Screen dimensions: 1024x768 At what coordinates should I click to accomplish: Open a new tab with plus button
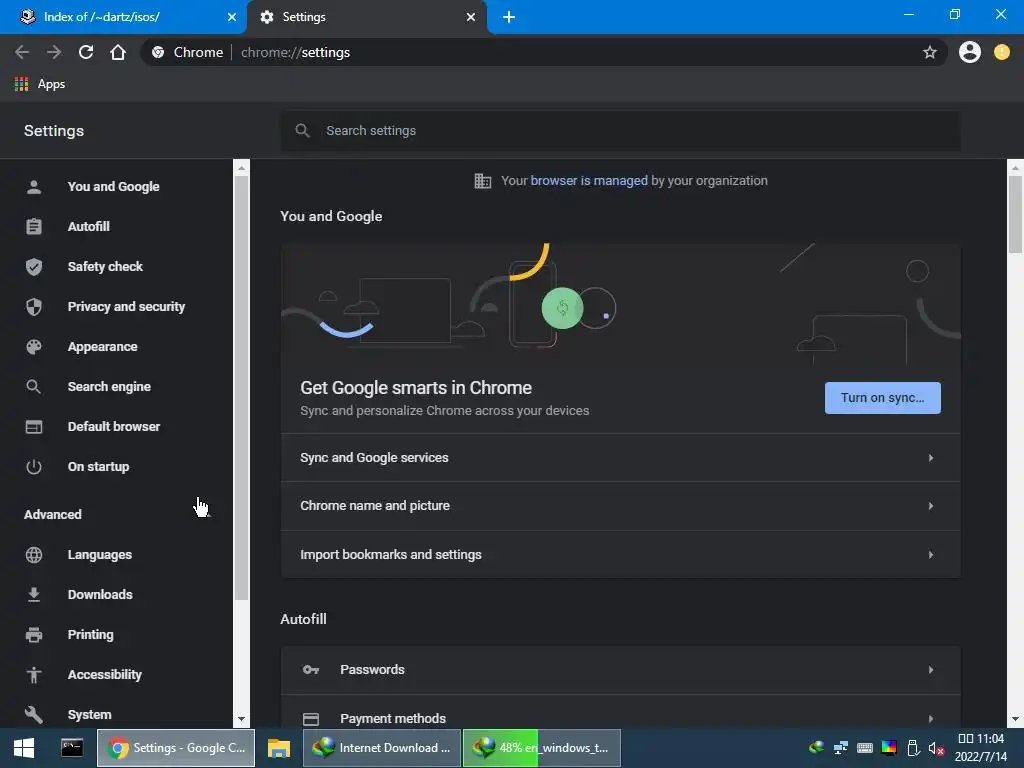(509, 17)
